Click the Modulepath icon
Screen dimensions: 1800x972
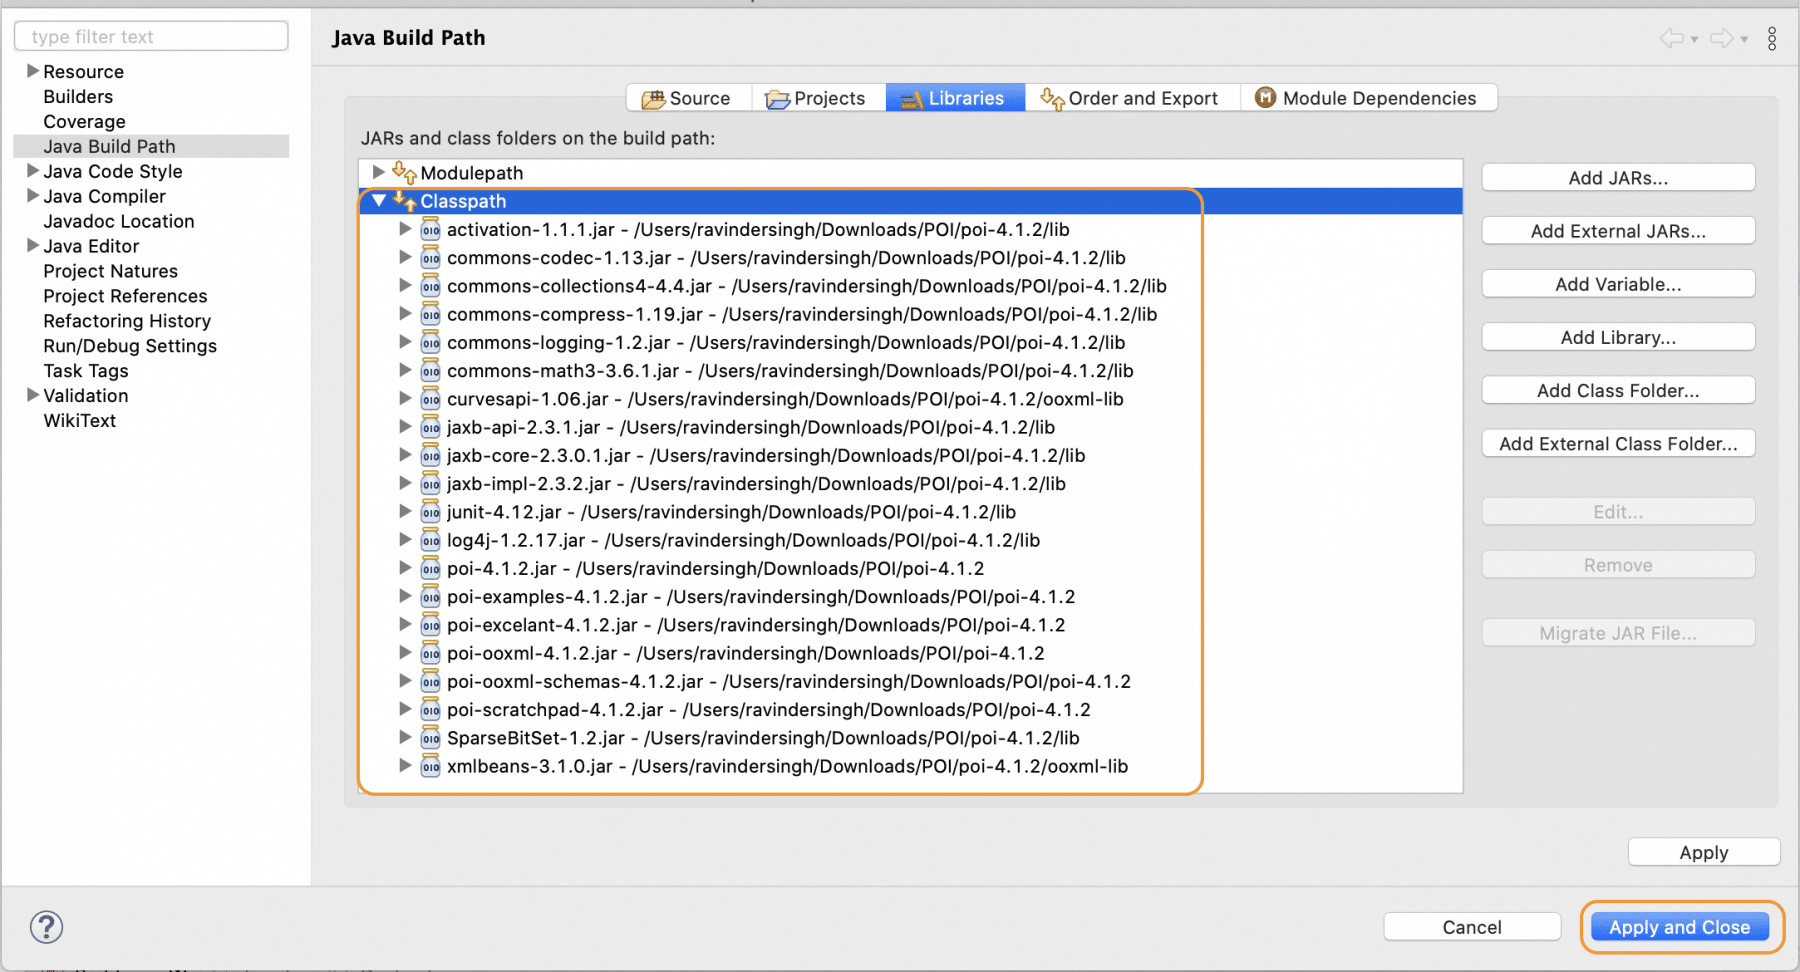pos(404,172)
